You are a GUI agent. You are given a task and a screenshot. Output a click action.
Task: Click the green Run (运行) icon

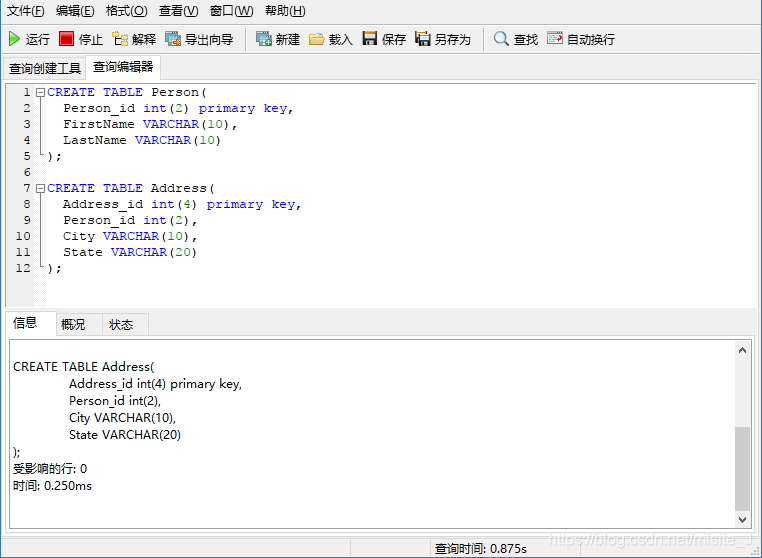click(15, 39)
